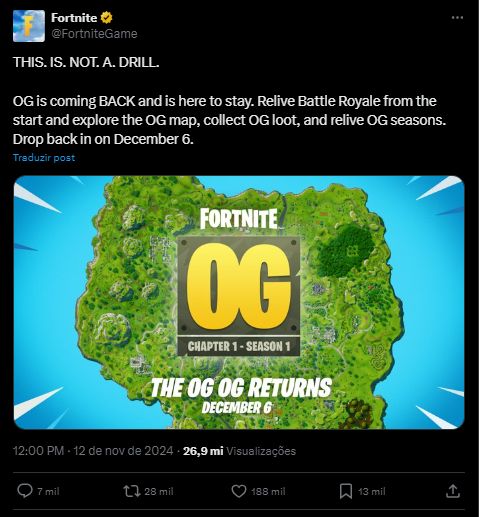Image resolution: width=479 pixels, height=517 pixels.
Task: Click the 12:00 PM timestamp
Action: [38, 451]
